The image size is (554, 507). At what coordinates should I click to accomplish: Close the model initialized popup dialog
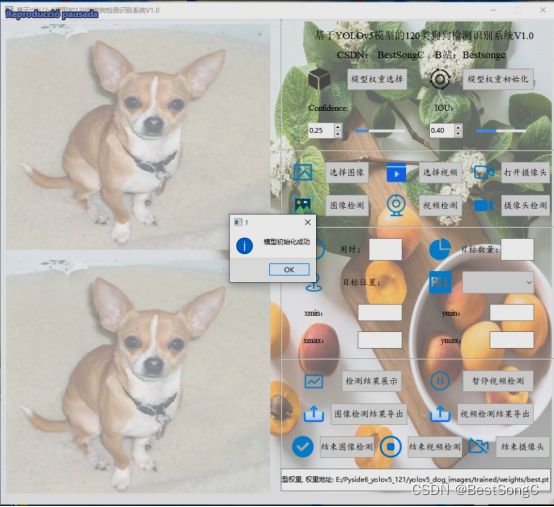[307, 222]
